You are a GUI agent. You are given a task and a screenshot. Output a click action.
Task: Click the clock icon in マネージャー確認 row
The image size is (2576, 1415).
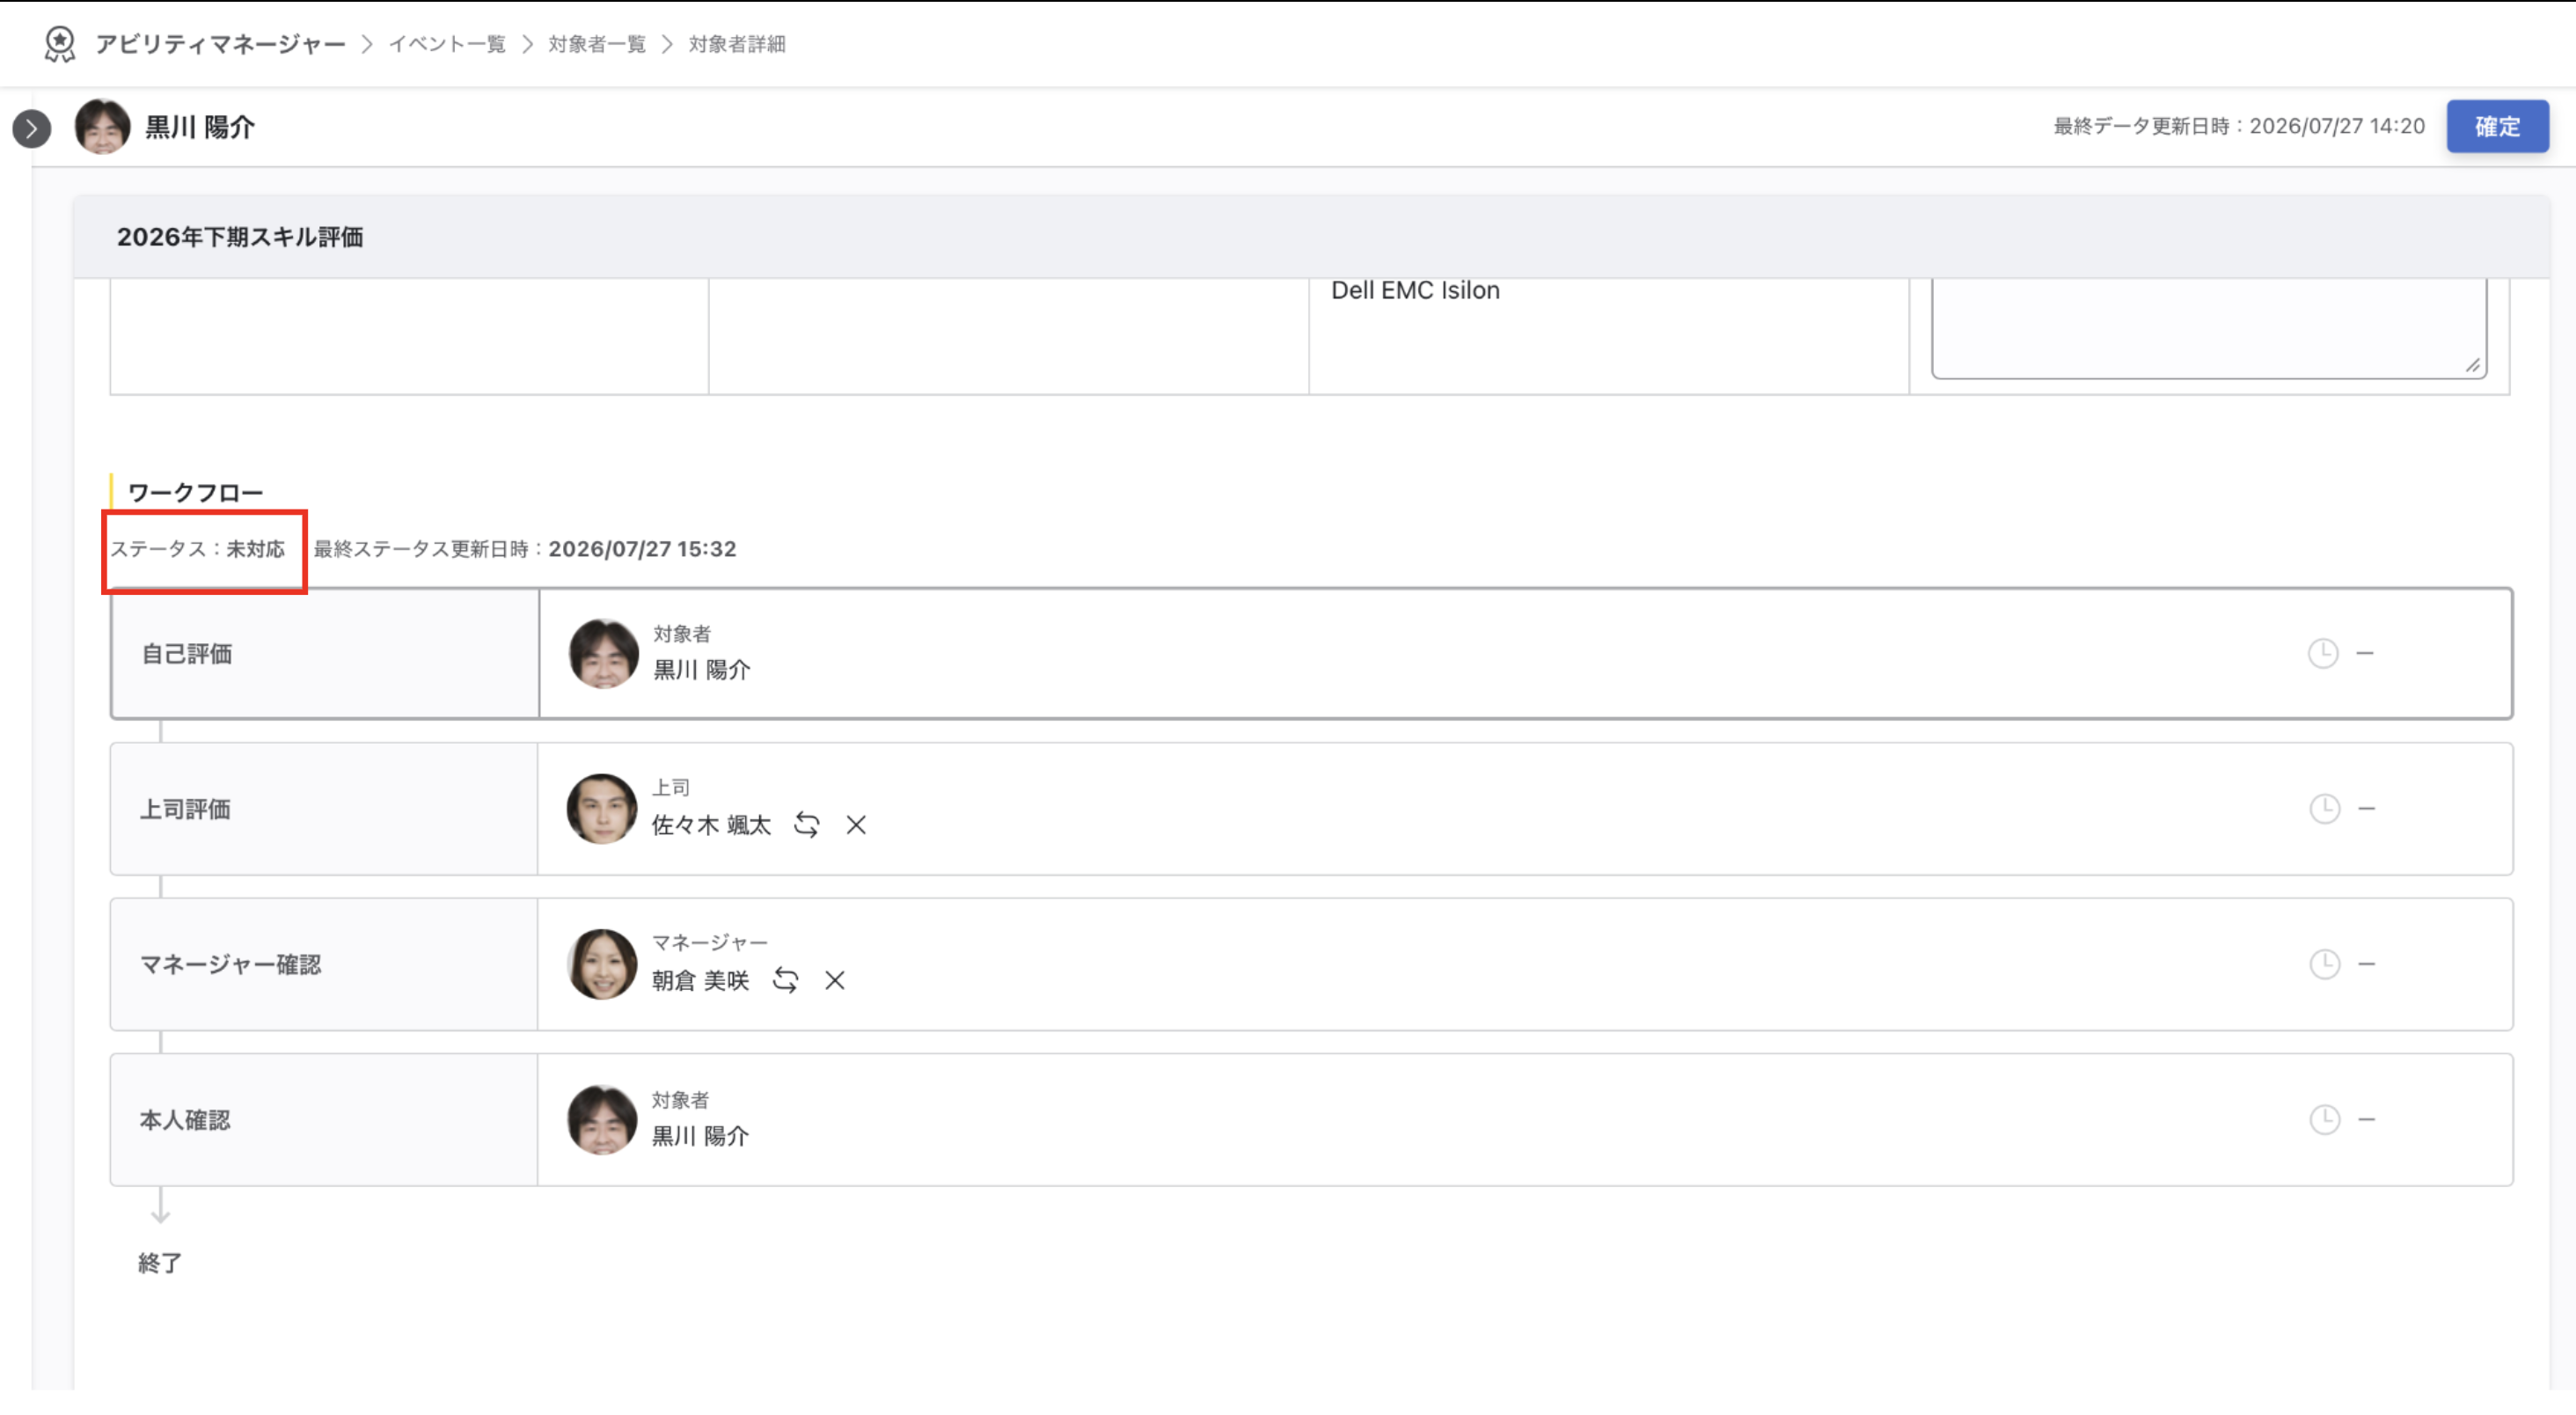coord(2325,965)
